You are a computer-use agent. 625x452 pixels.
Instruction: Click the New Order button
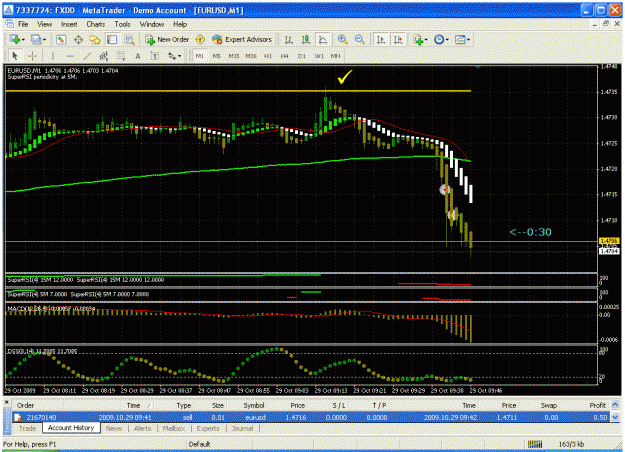[x=167, y=39]
